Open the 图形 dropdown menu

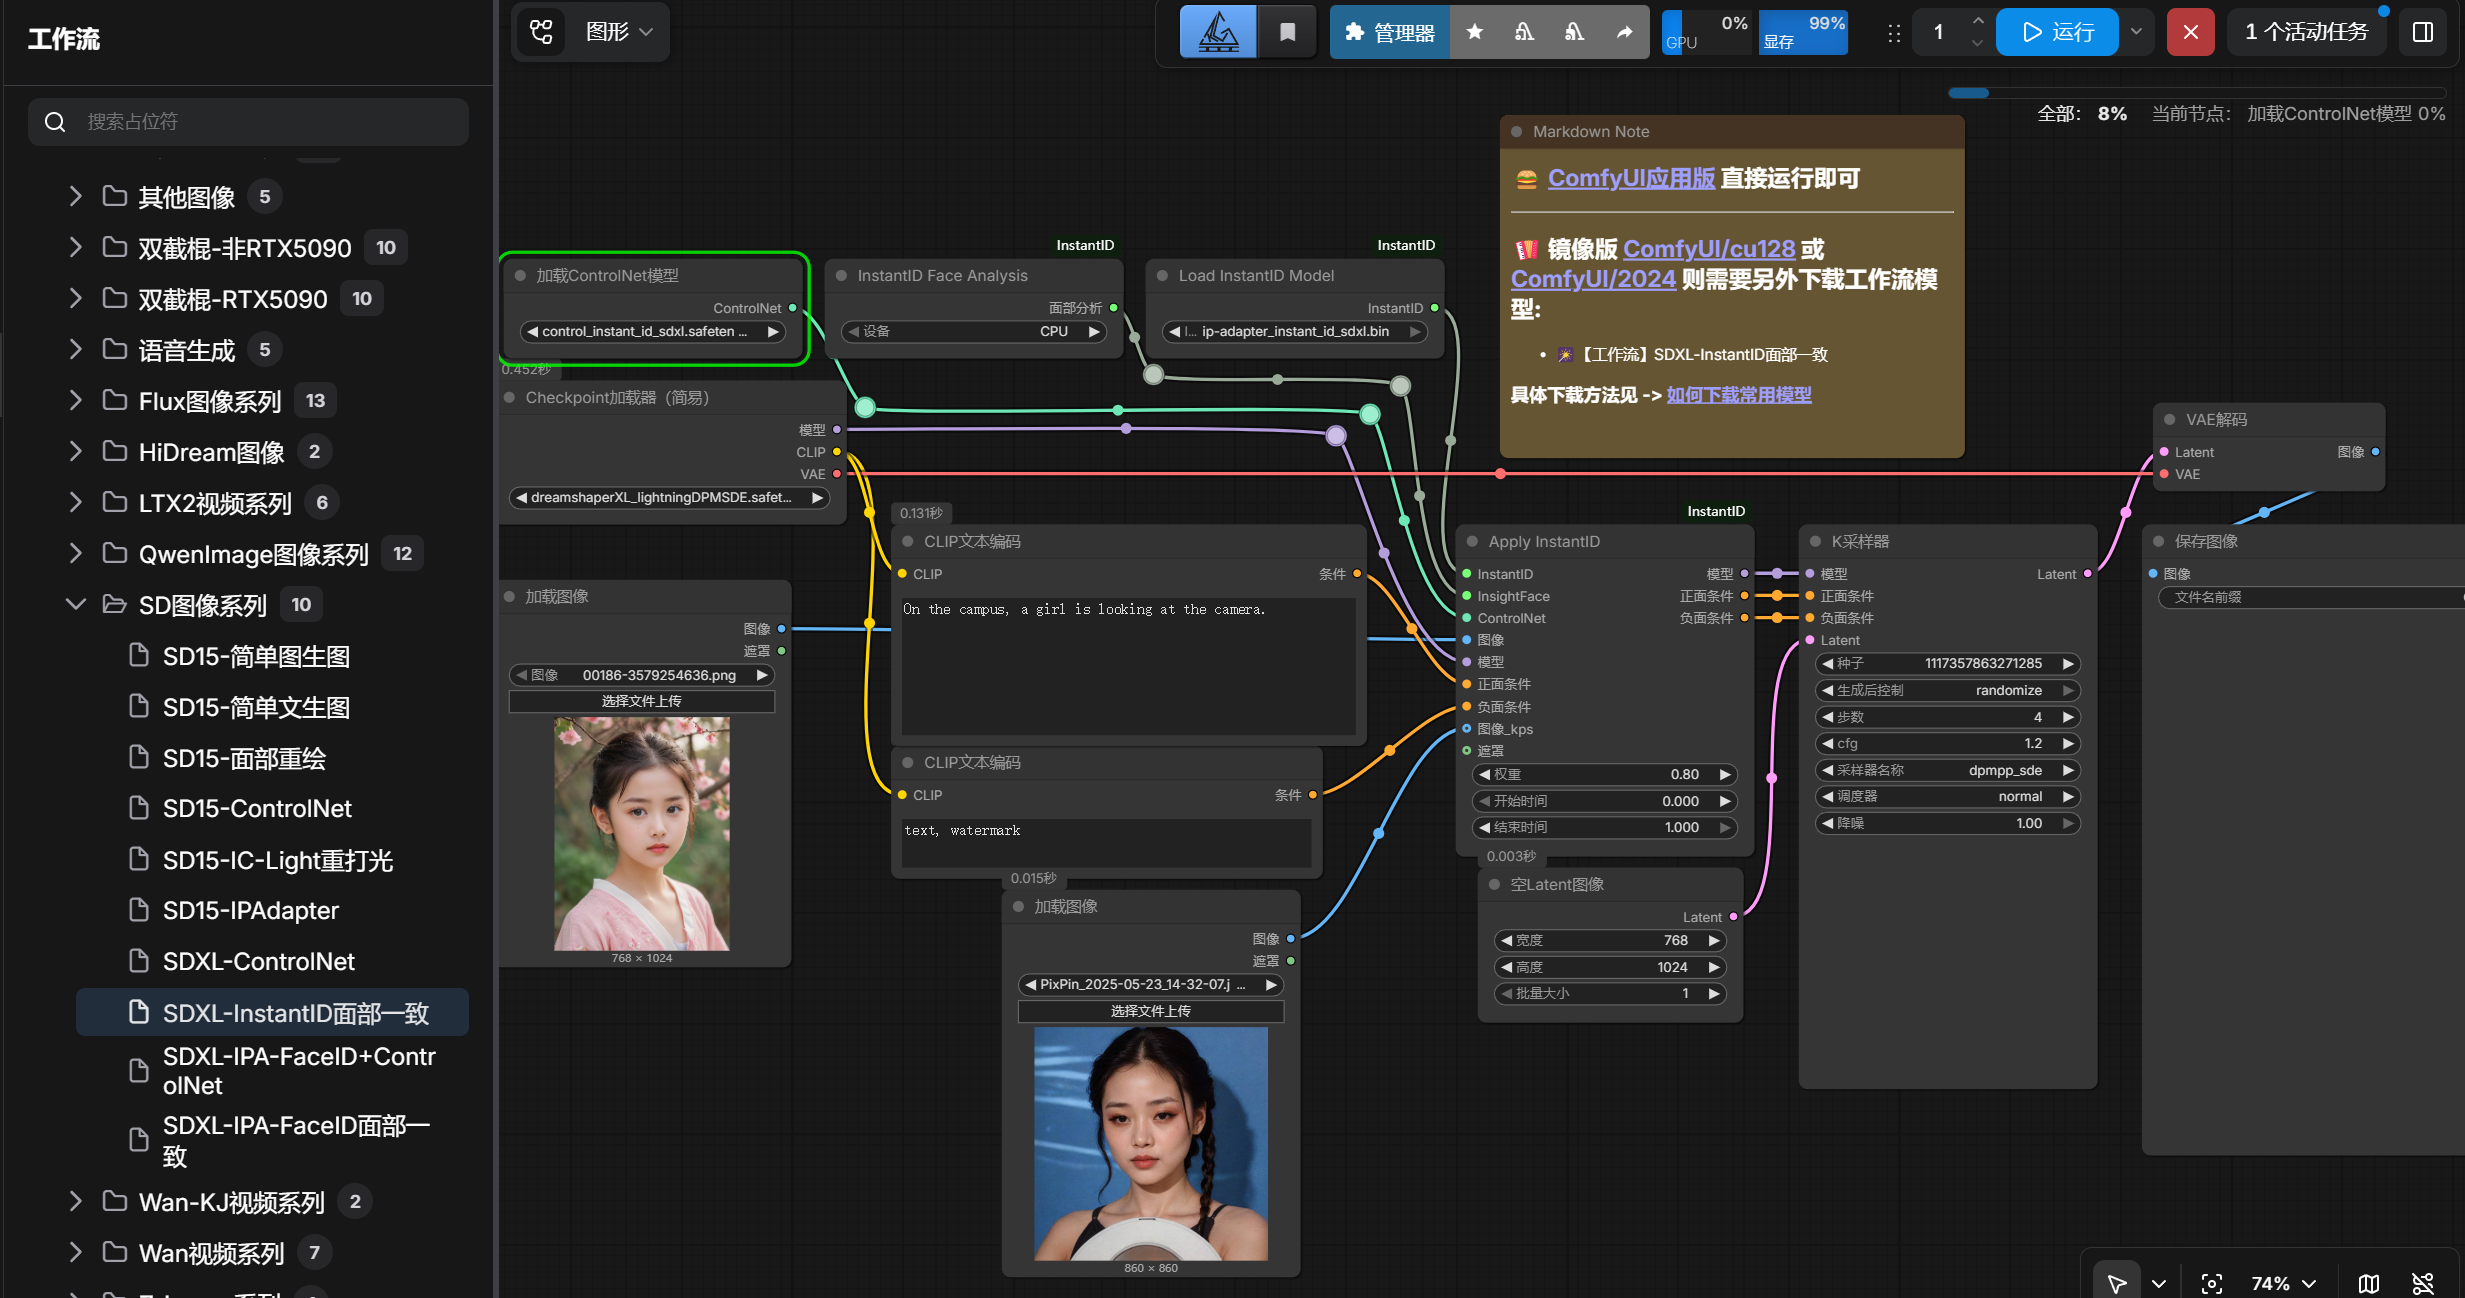coord(619,32)
